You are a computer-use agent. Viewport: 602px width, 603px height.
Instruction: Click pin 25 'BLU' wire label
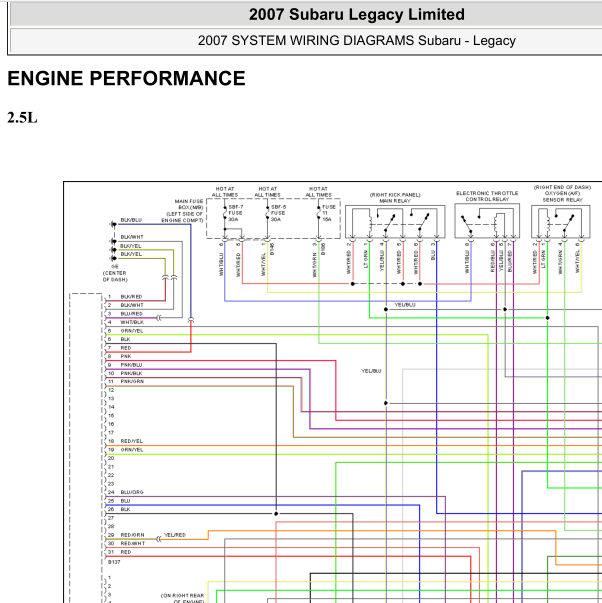click(x=125, y=501)
